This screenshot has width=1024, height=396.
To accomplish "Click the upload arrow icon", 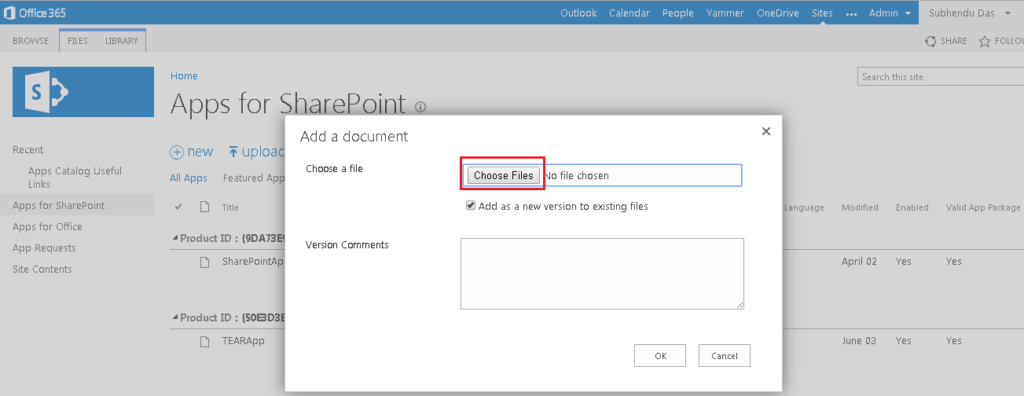I will [x=233, y=152].
